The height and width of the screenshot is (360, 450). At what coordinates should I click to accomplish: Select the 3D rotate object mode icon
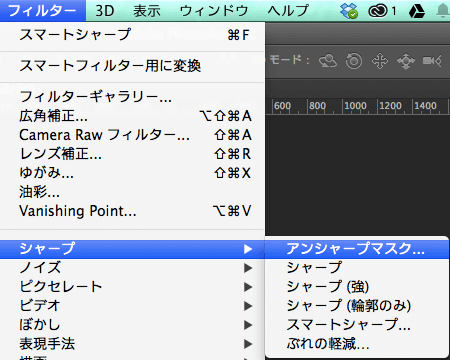tap(328, 61)
